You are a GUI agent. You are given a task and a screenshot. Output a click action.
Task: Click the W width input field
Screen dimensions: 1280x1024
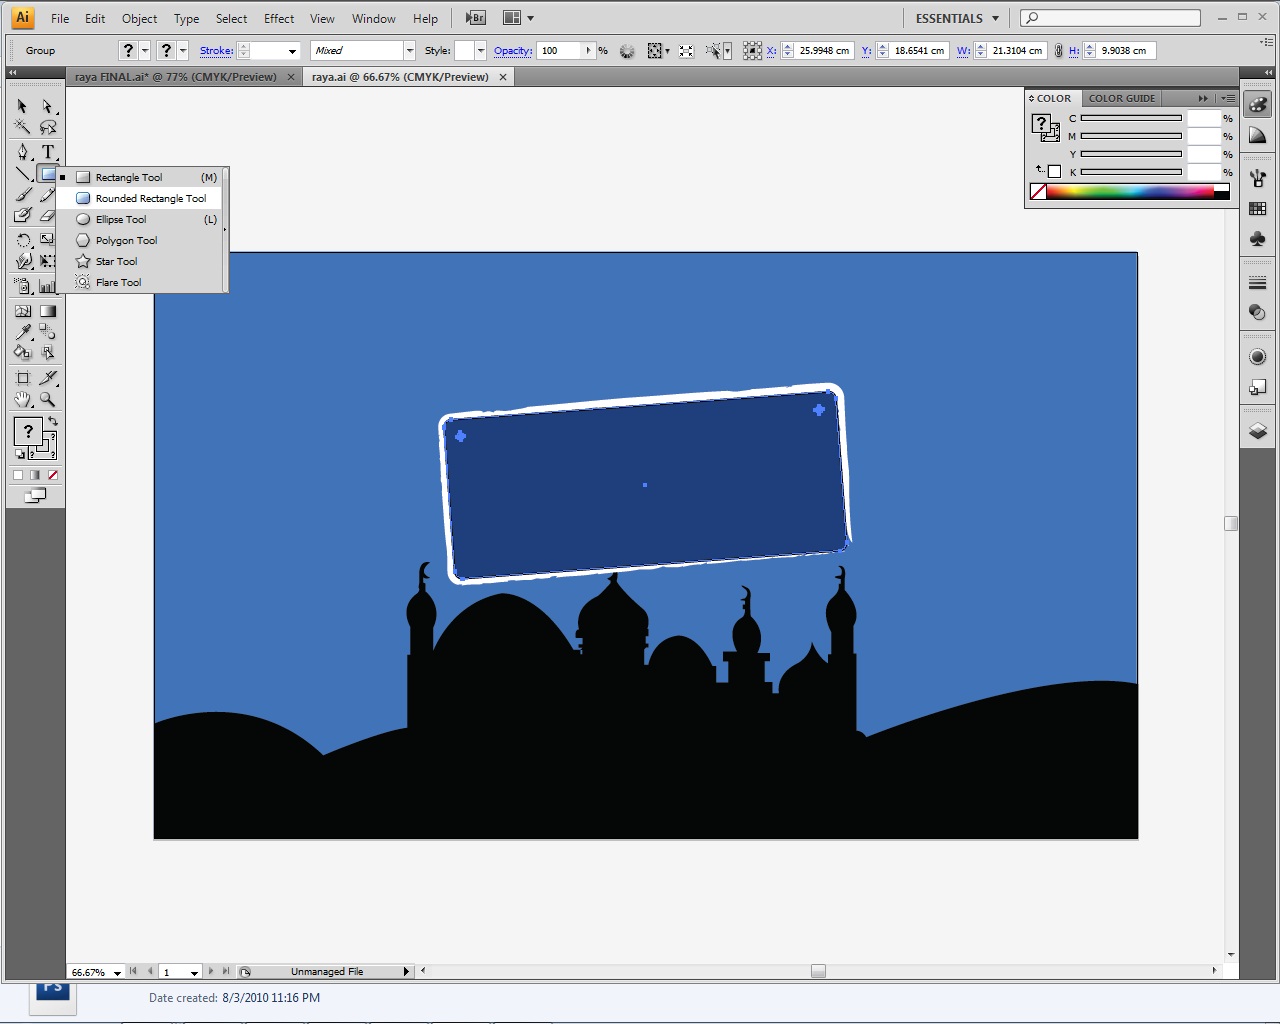(1020, 50)
